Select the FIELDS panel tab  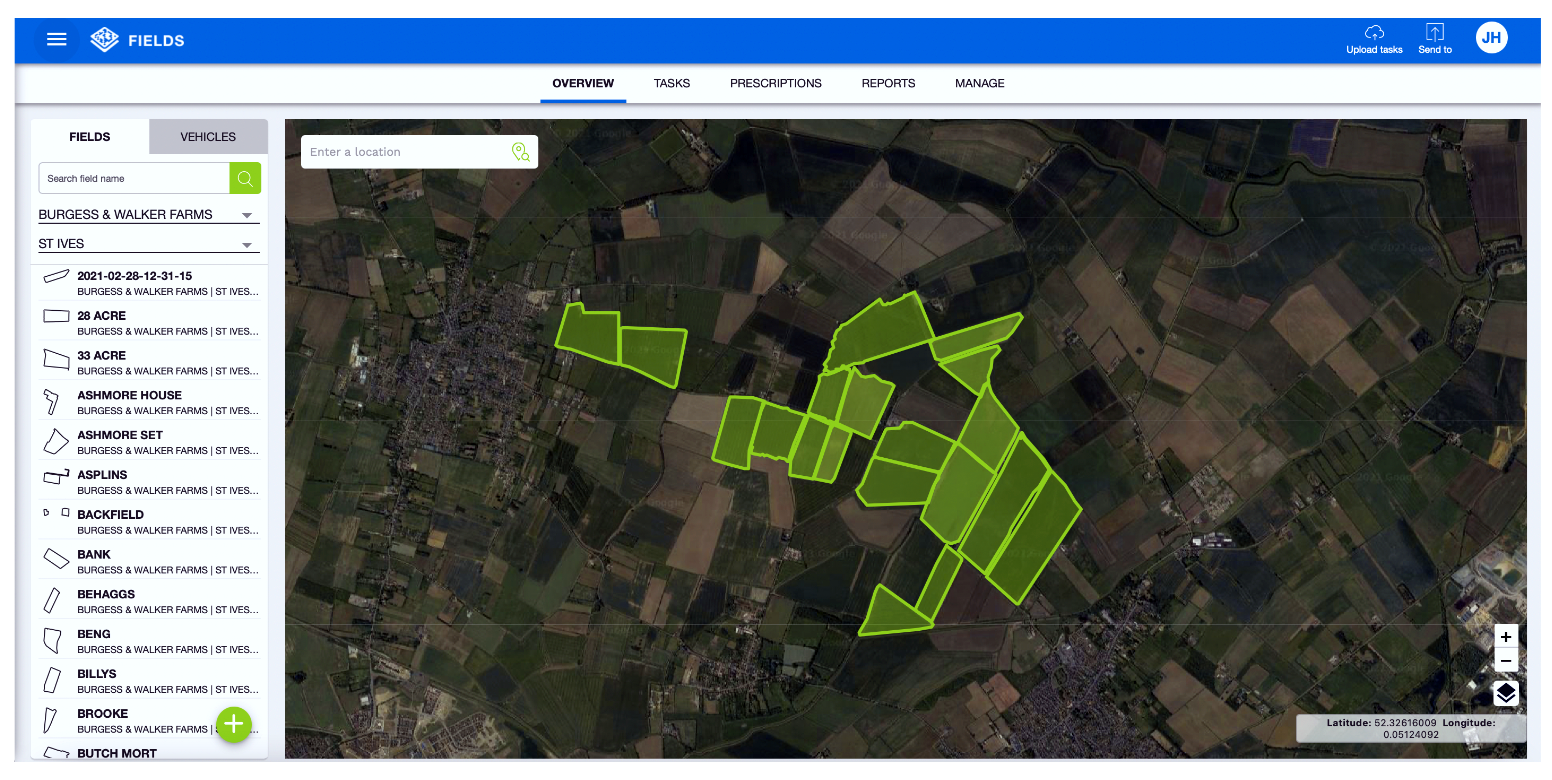click(x=90, y=137)
